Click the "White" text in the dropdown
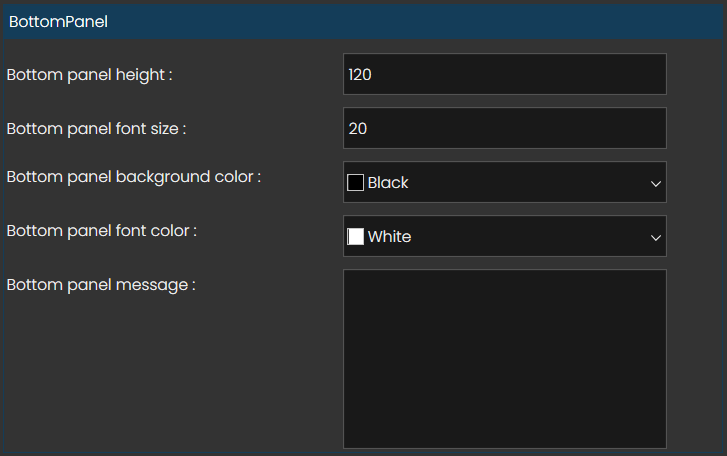This screenshot has width=727, height=456. (389, 237)
